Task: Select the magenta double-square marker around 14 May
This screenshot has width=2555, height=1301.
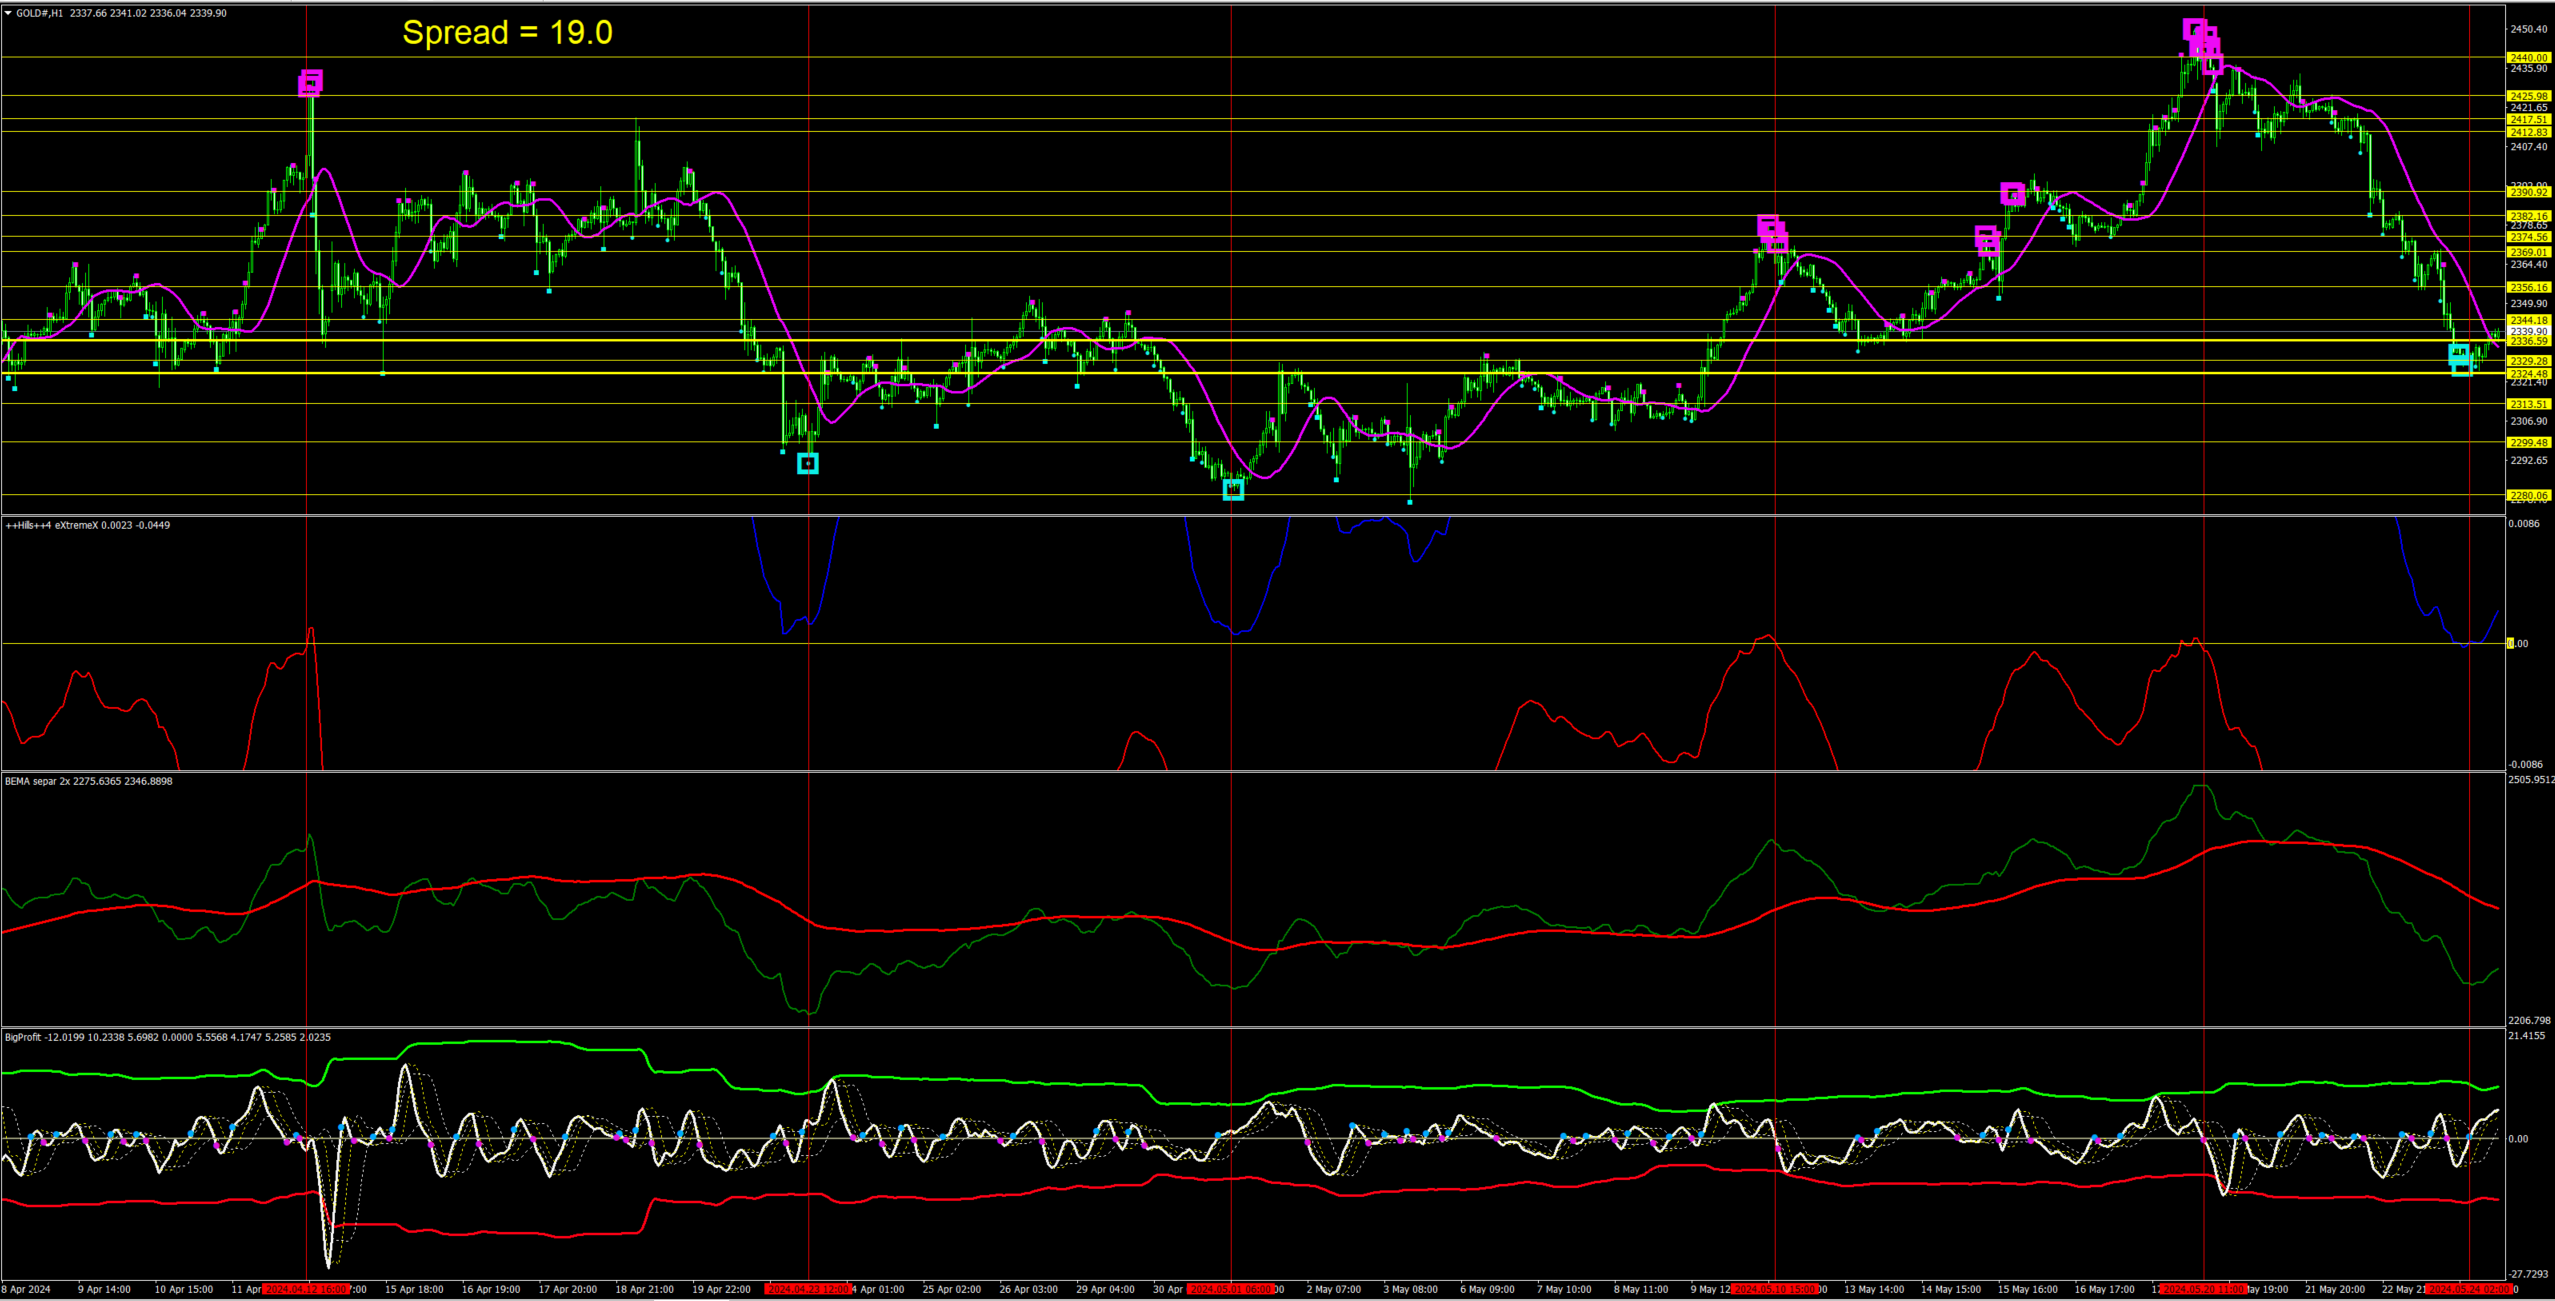Action: (x=1987, y=240)
